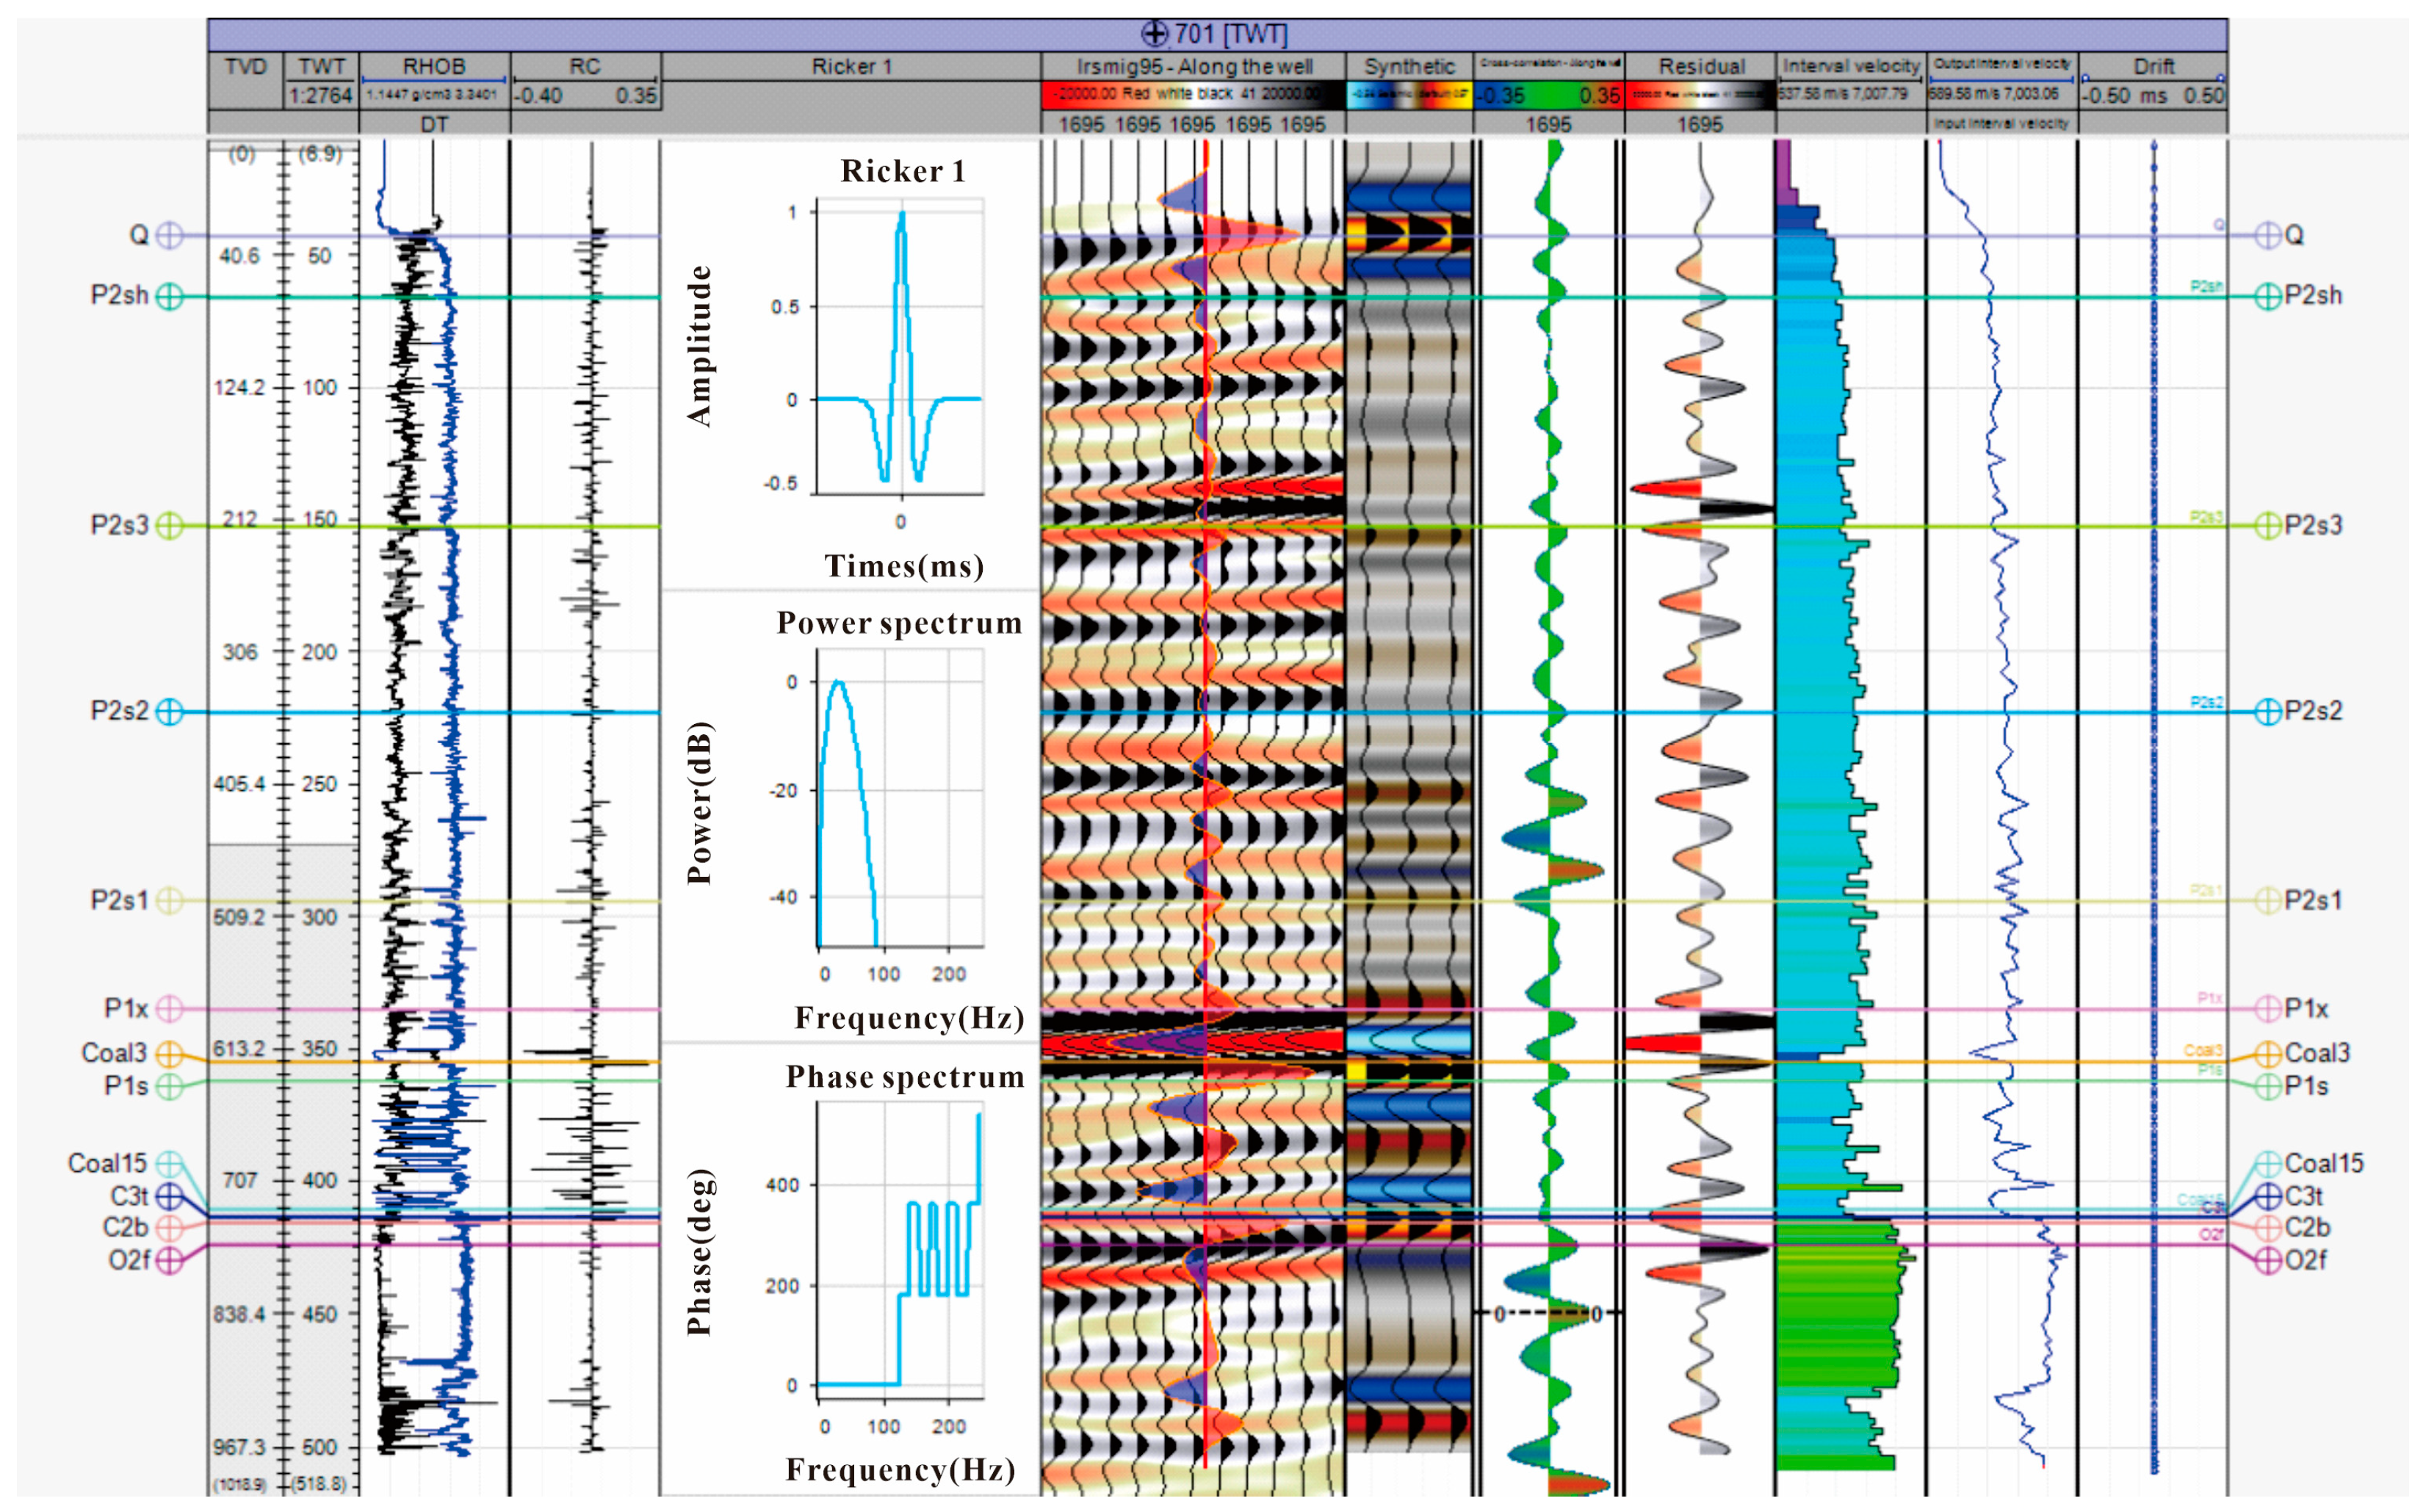Click the Coal15 marker icon on left
The height and width of the screenshot is (1512, 2426).
(170, 1164)
